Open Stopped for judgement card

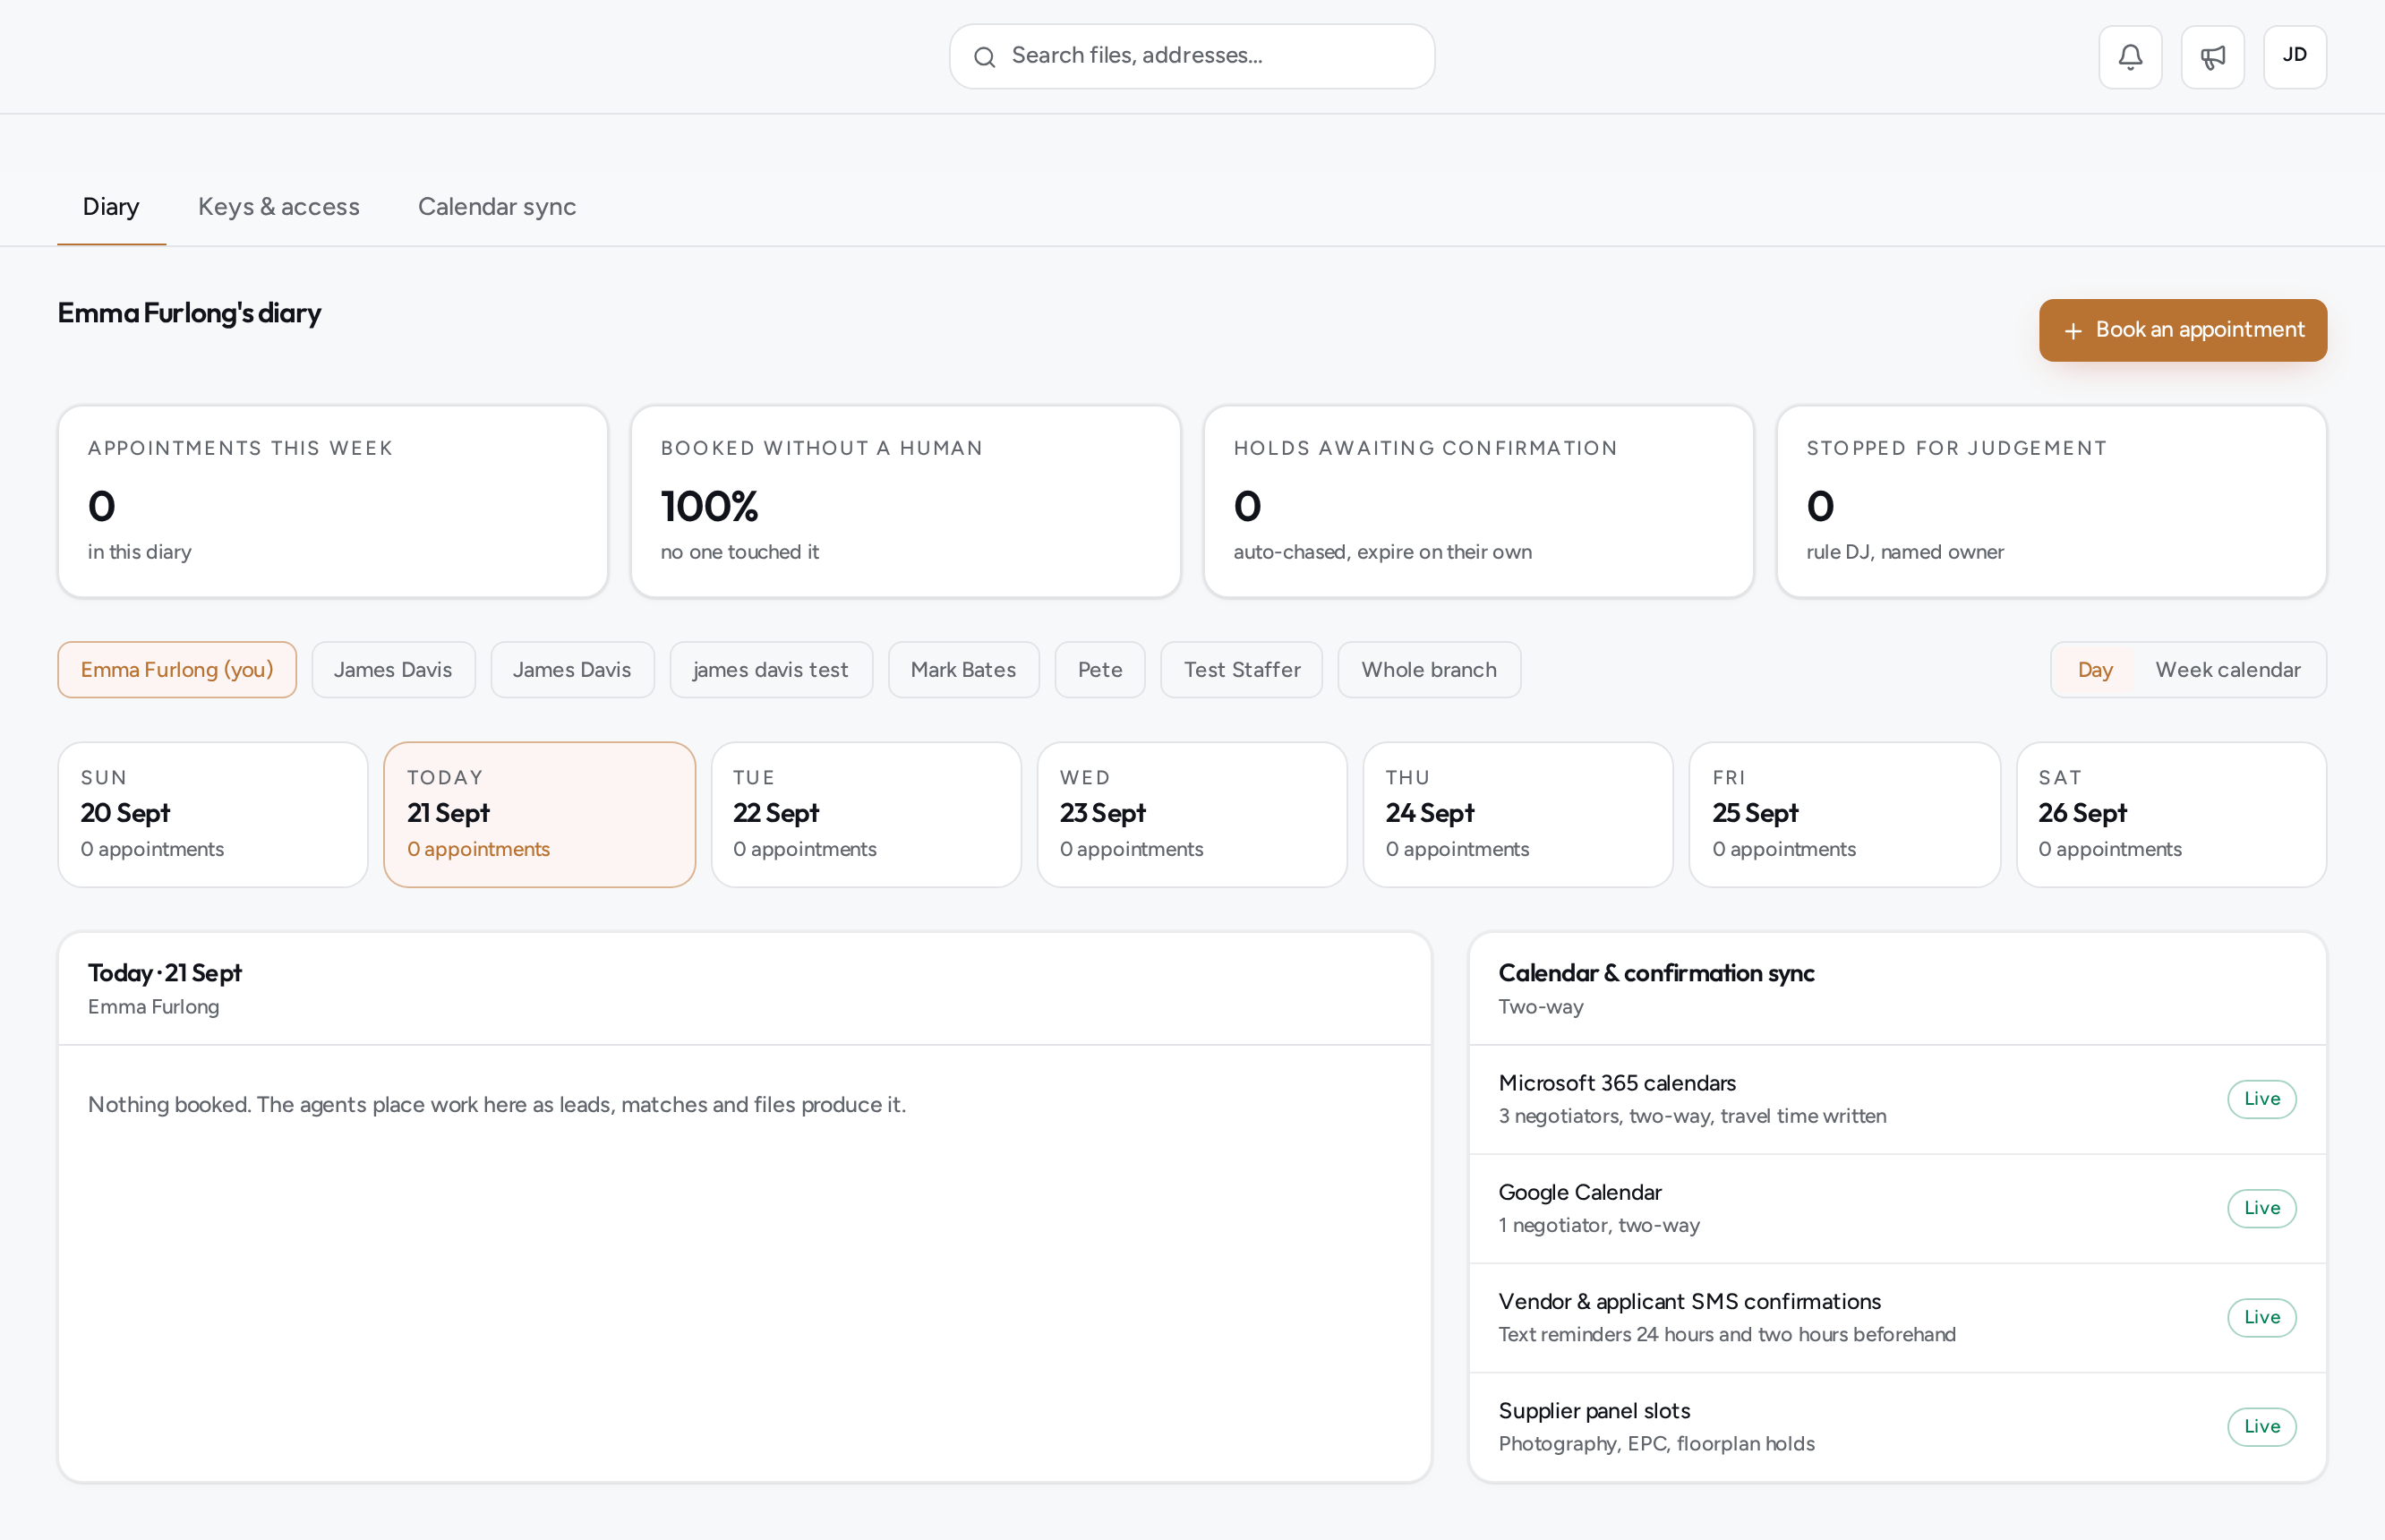(2051, 501)
